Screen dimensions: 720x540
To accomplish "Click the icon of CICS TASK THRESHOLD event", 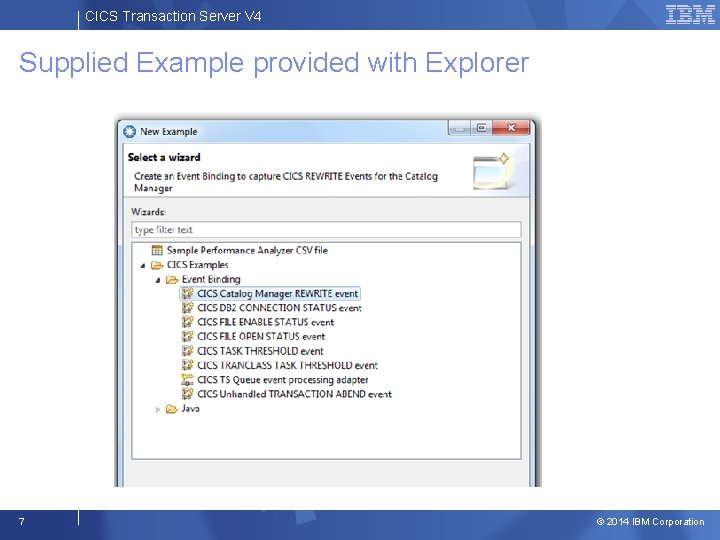I will (187, 351).
